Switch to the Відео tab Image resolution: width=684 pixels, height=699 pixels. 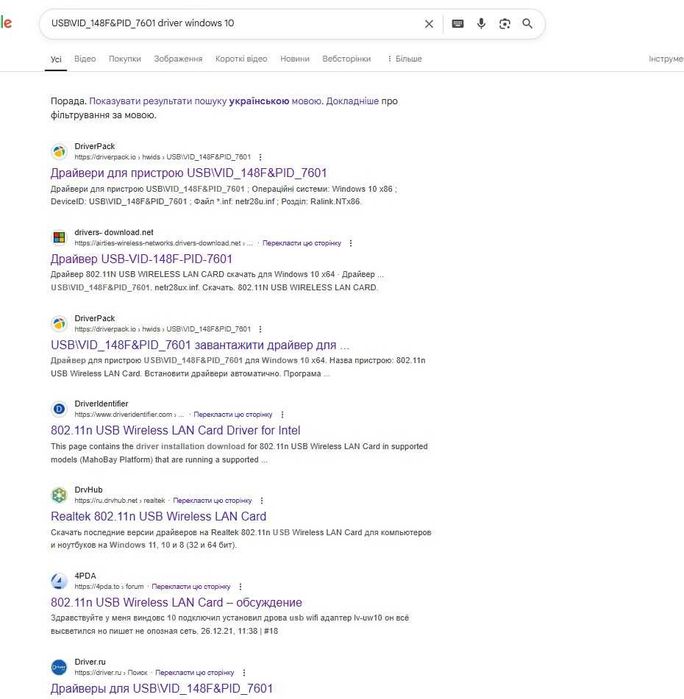(x=85, y=59)
